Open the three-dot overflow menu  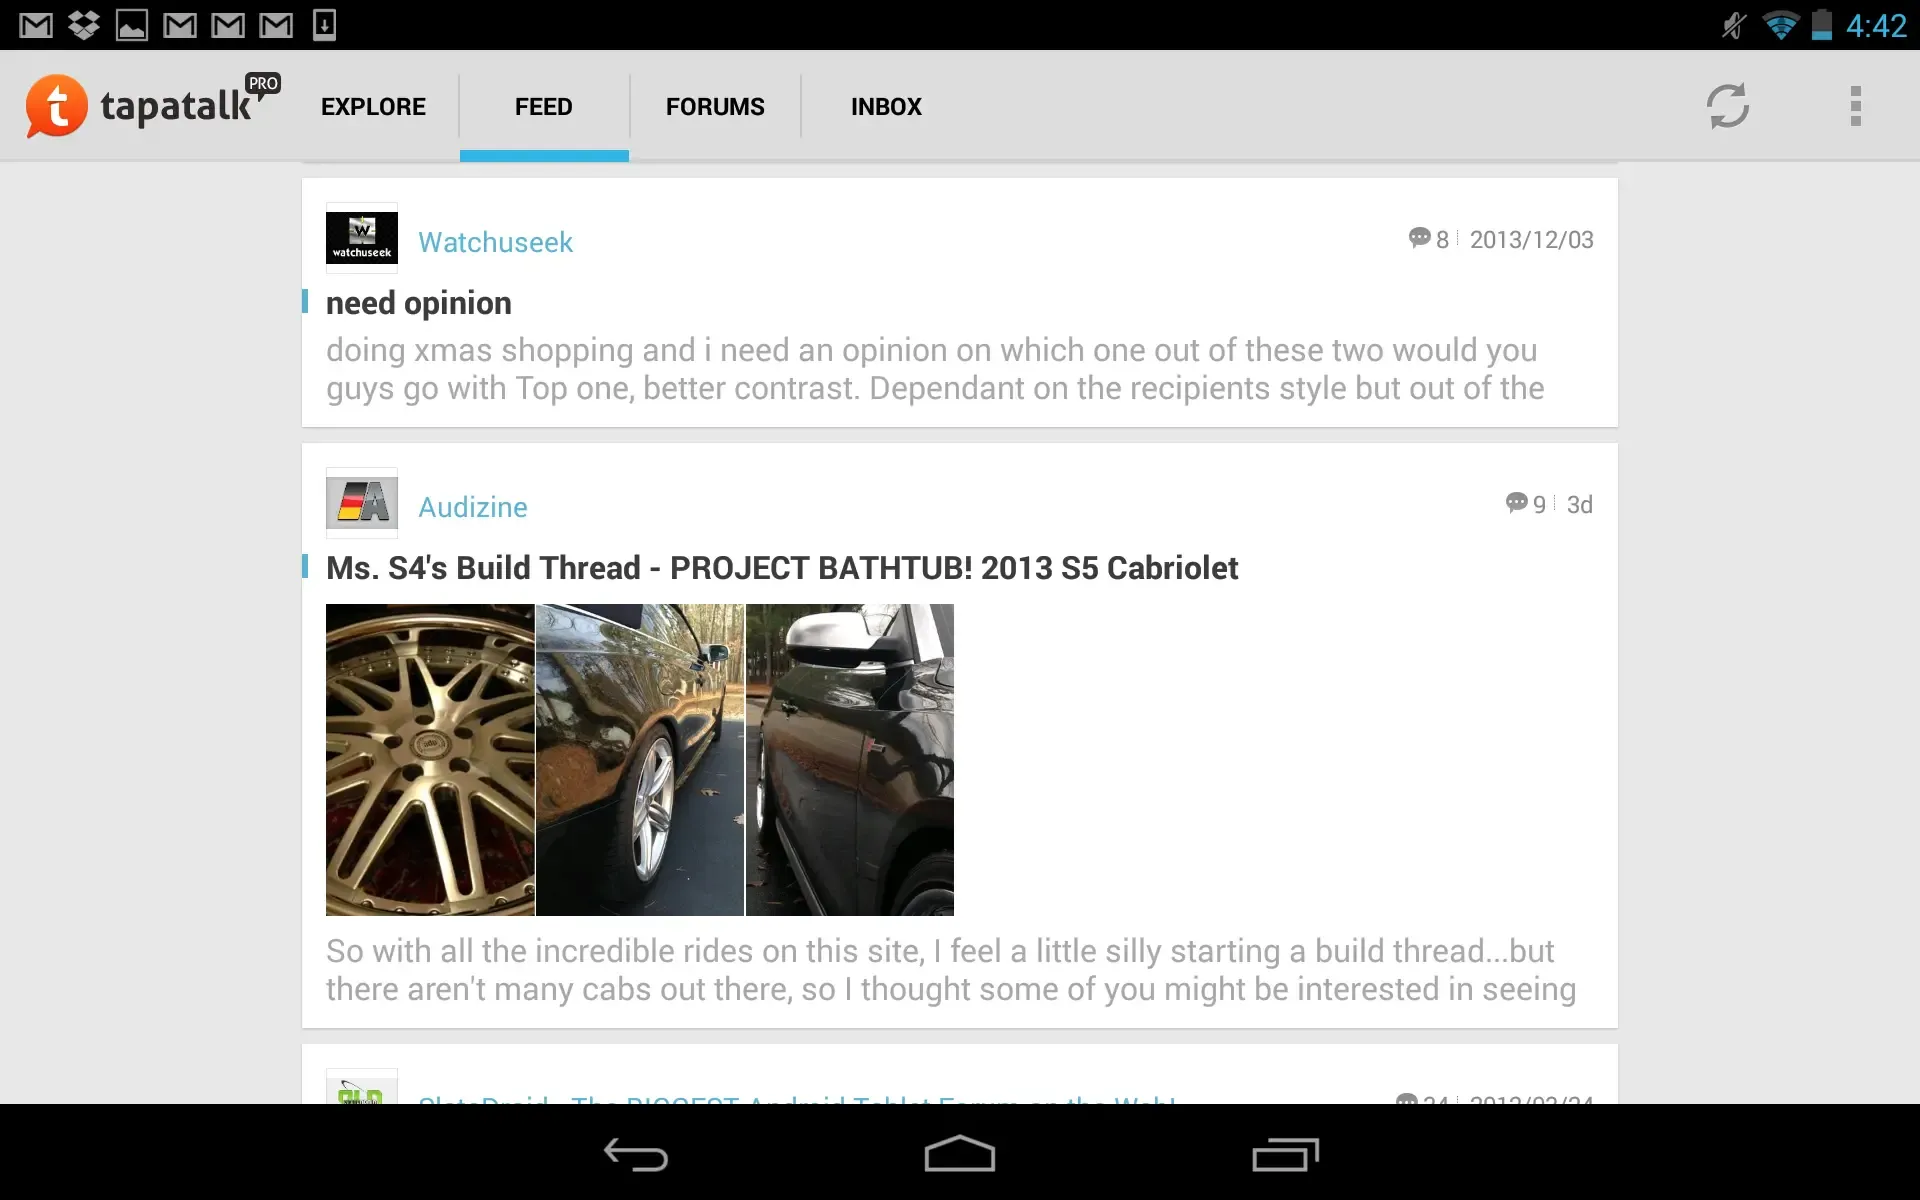click(1855, 106)
